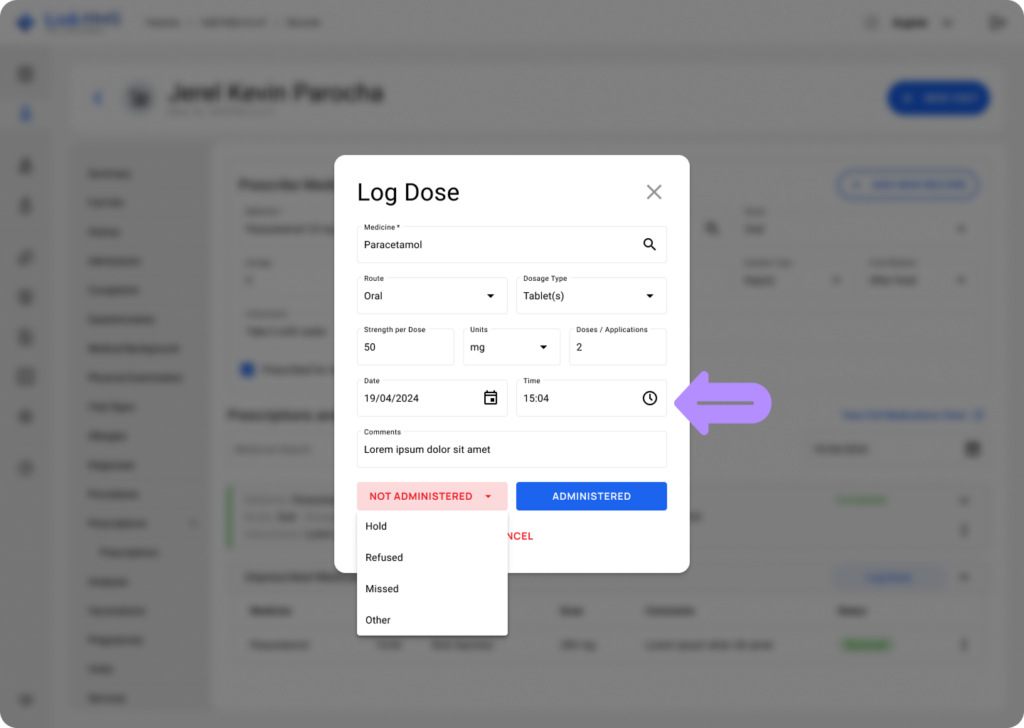Image resolution: width=1024 pixels, height=728 pixels.
Task: Toggle the blue checkbox behind the dialog
Action: (247, 370)
